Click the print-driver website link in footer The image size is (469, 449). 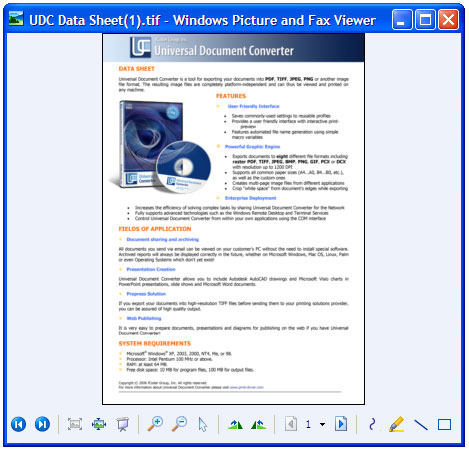click(x=247, y=387)
